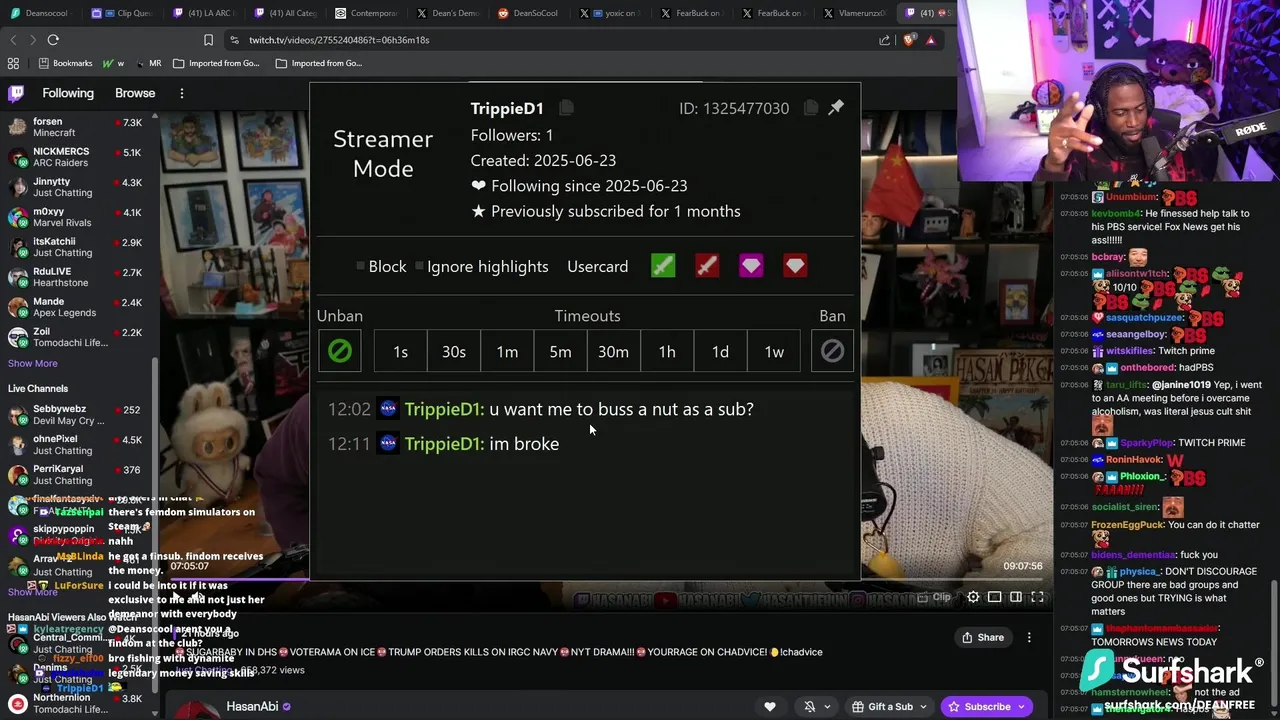Switch to the Clip Queue browser tab
The height and width of the screenshot is (720, 1280).
point(121,13)
